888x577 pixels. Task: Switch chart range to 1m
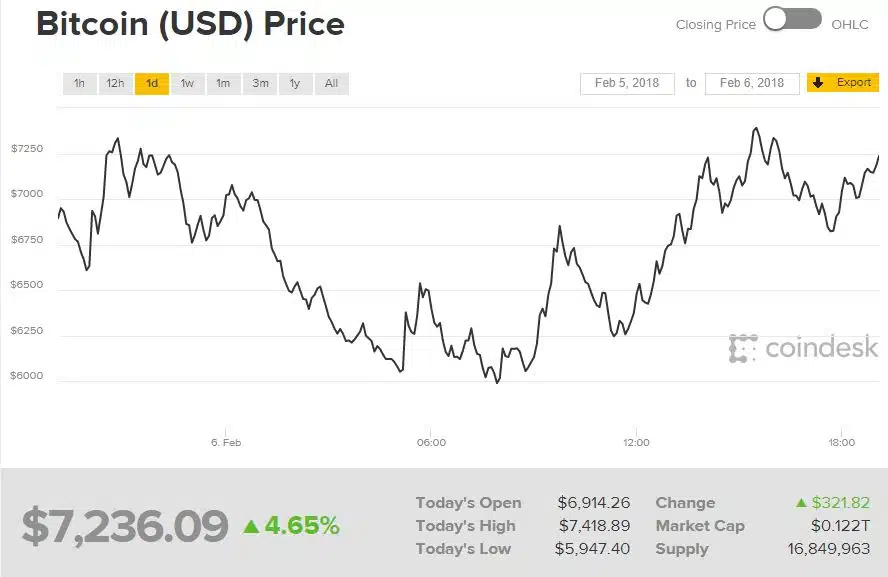[x=224, y=84]
